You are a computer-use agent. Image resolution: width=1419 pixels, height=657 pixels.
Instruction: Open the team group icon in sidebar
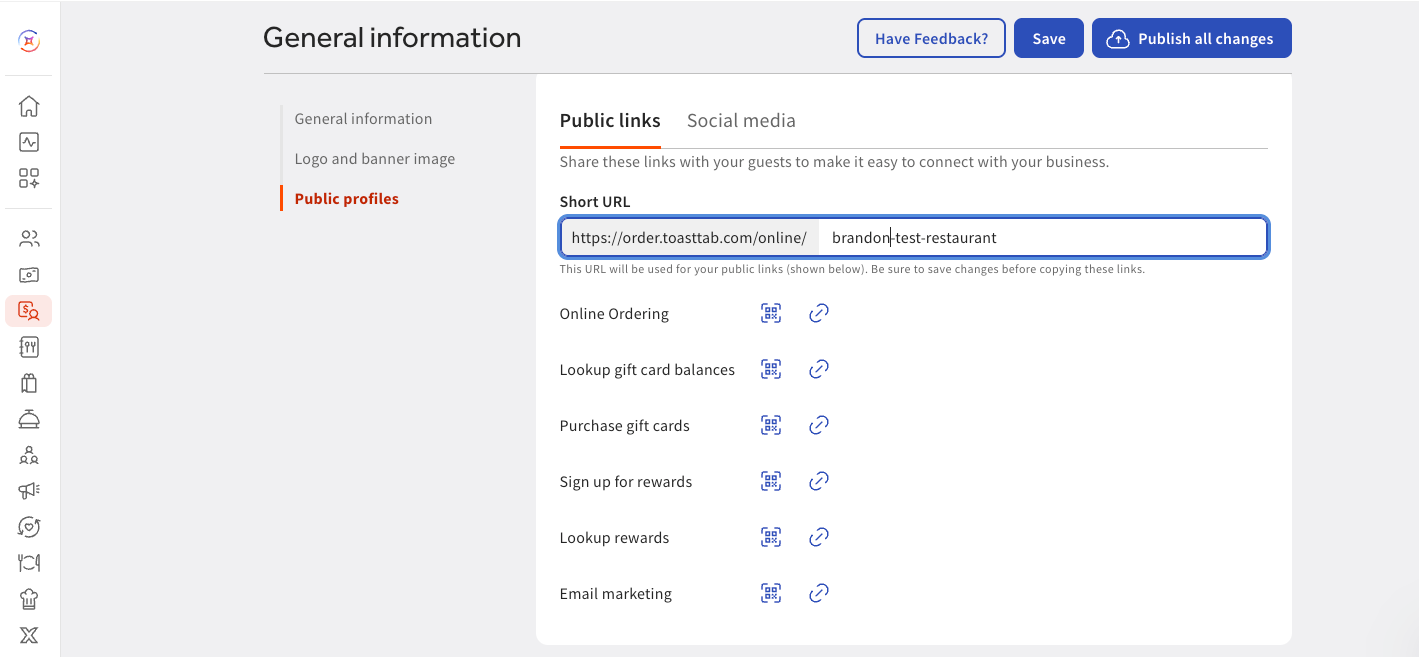tap(29, 455)
